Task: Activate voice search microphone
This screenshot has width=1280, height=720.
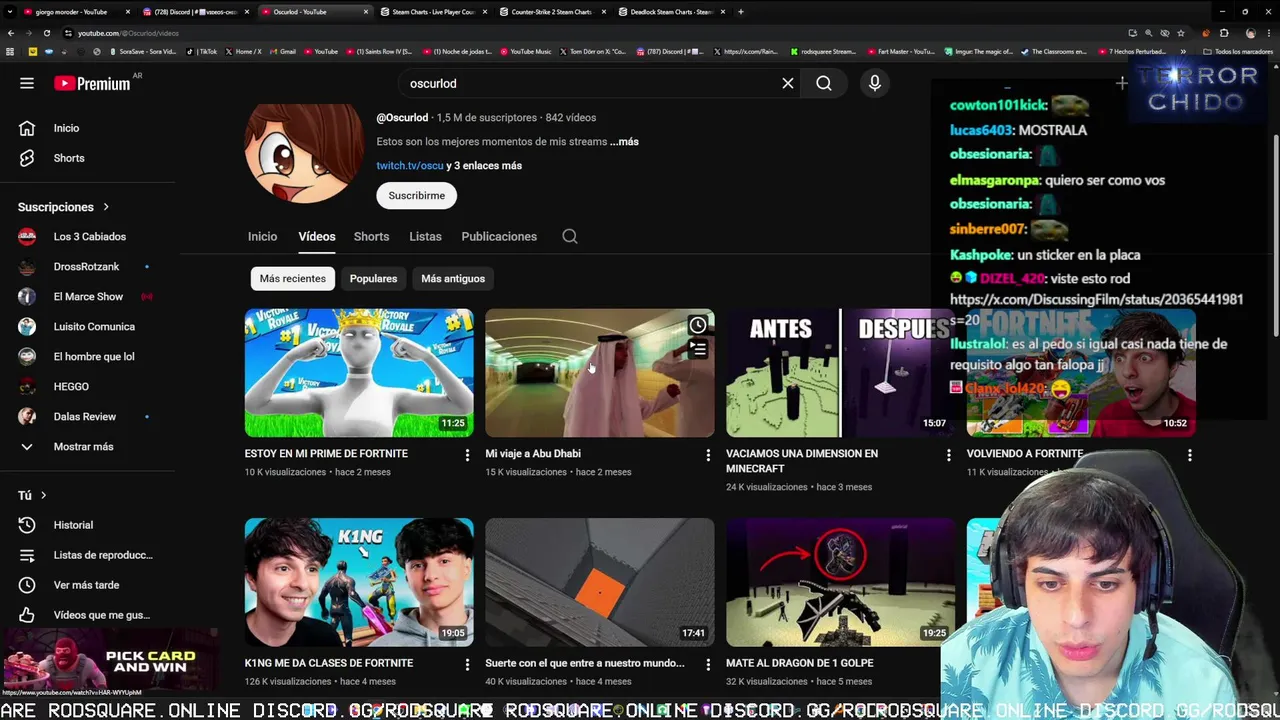Action: [x=875, y=83]
